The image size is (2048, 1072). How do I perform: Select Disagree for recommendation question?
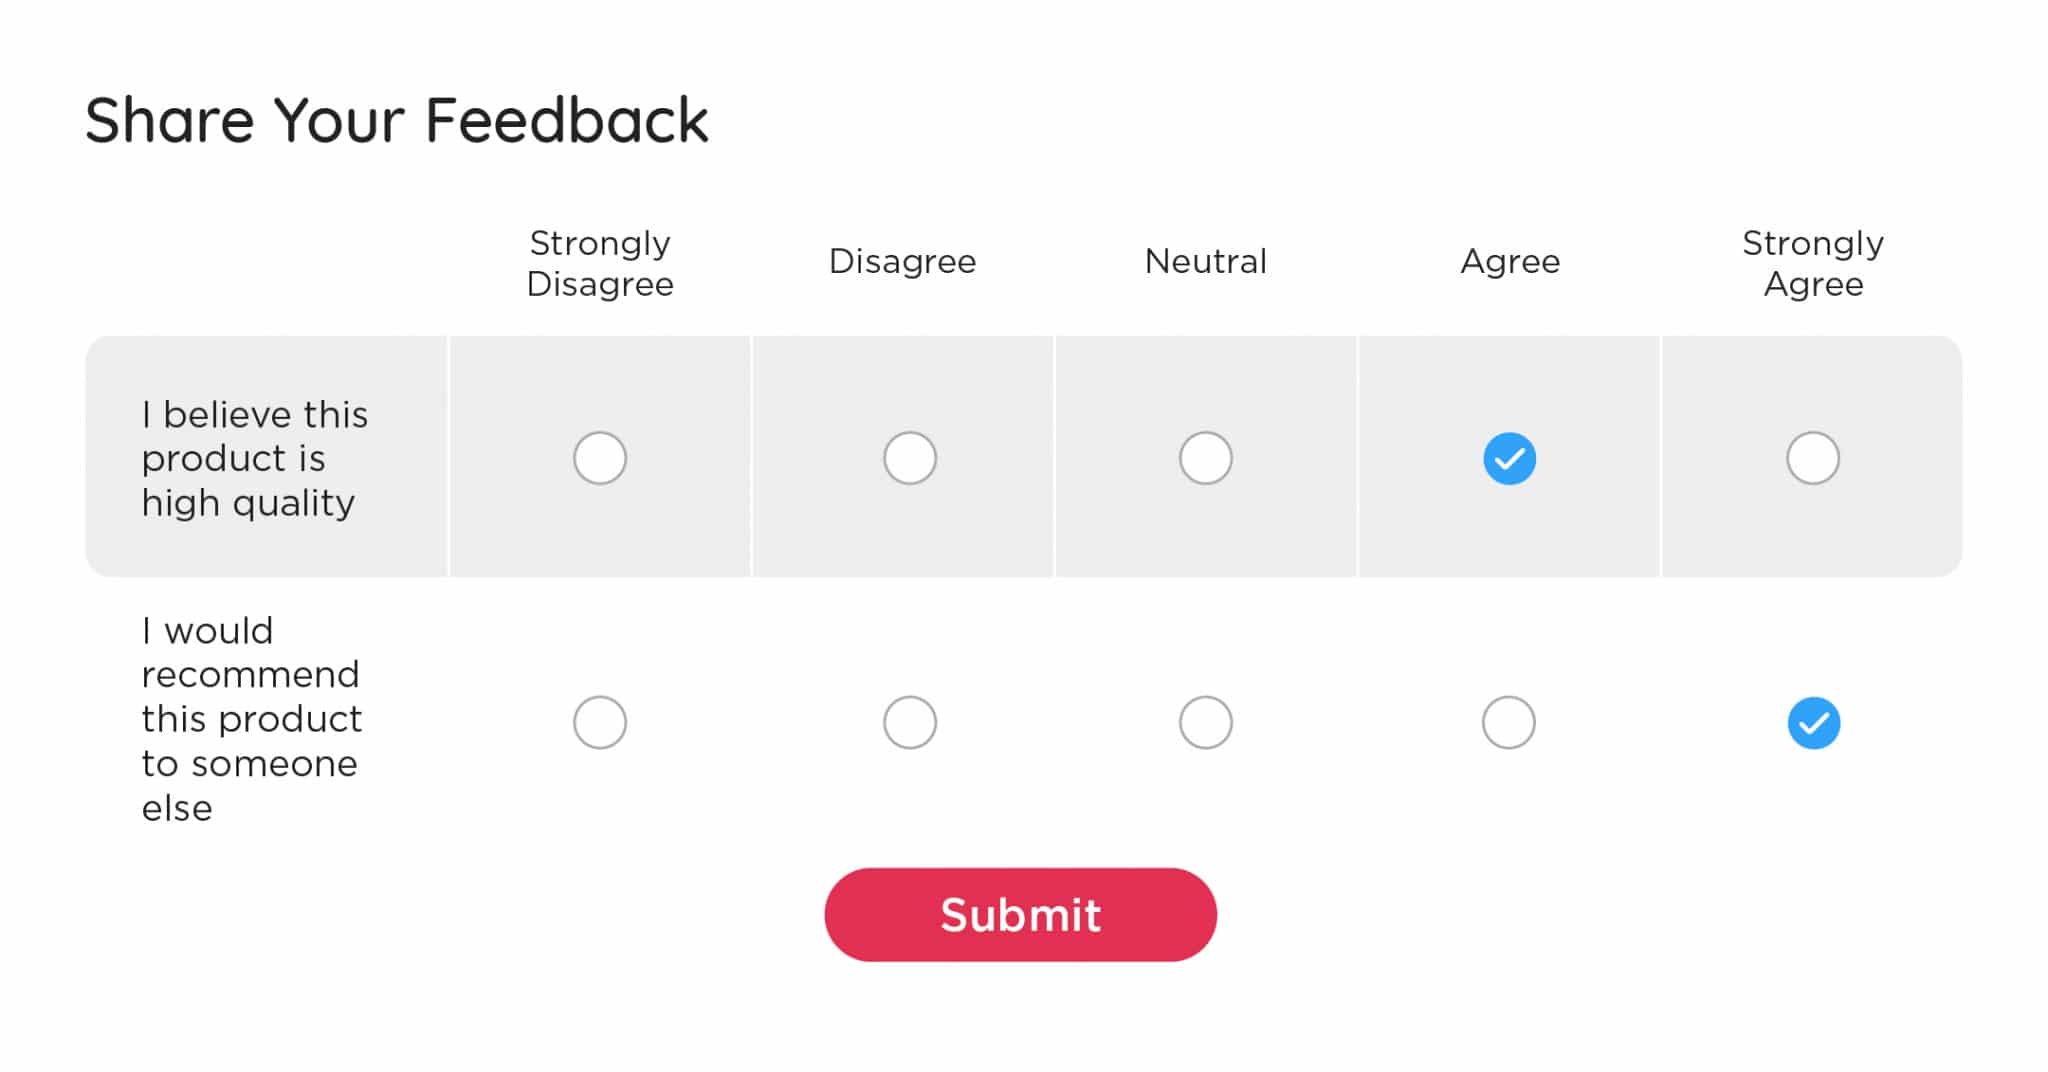click(908, 721)
